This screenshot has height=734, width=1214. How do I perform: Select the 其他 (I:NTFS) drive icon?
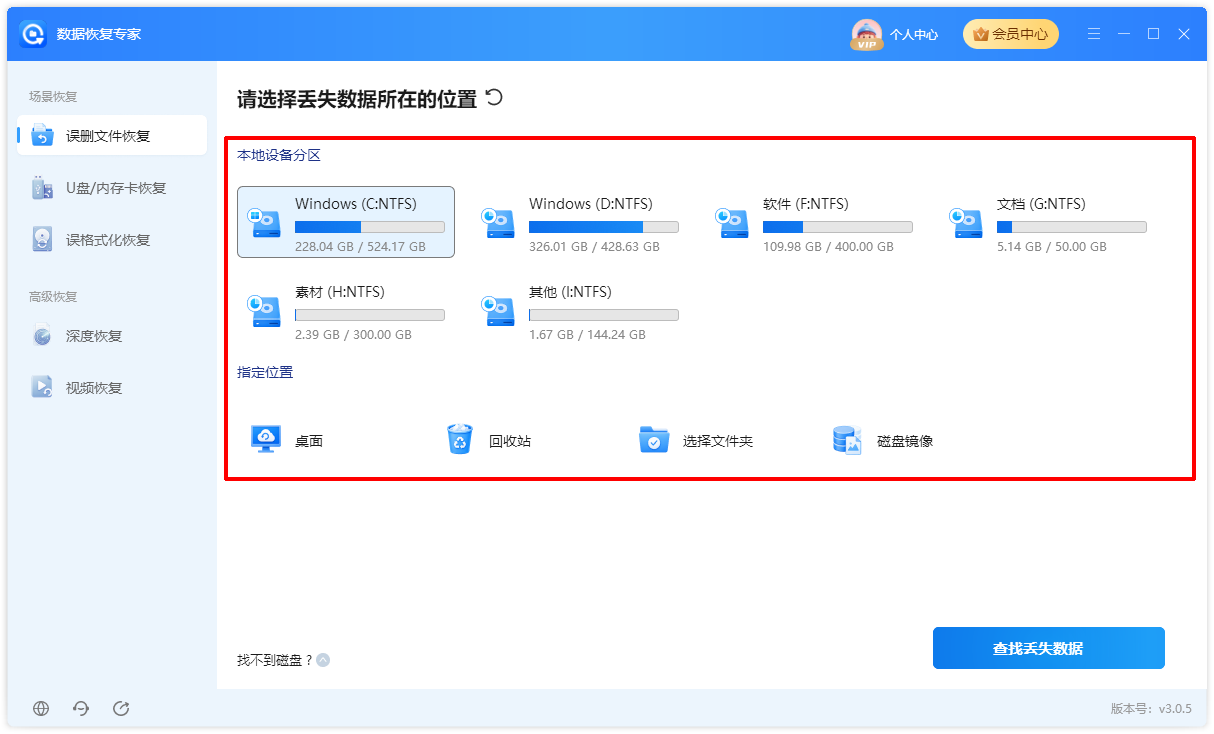click(x=500, y=311)
